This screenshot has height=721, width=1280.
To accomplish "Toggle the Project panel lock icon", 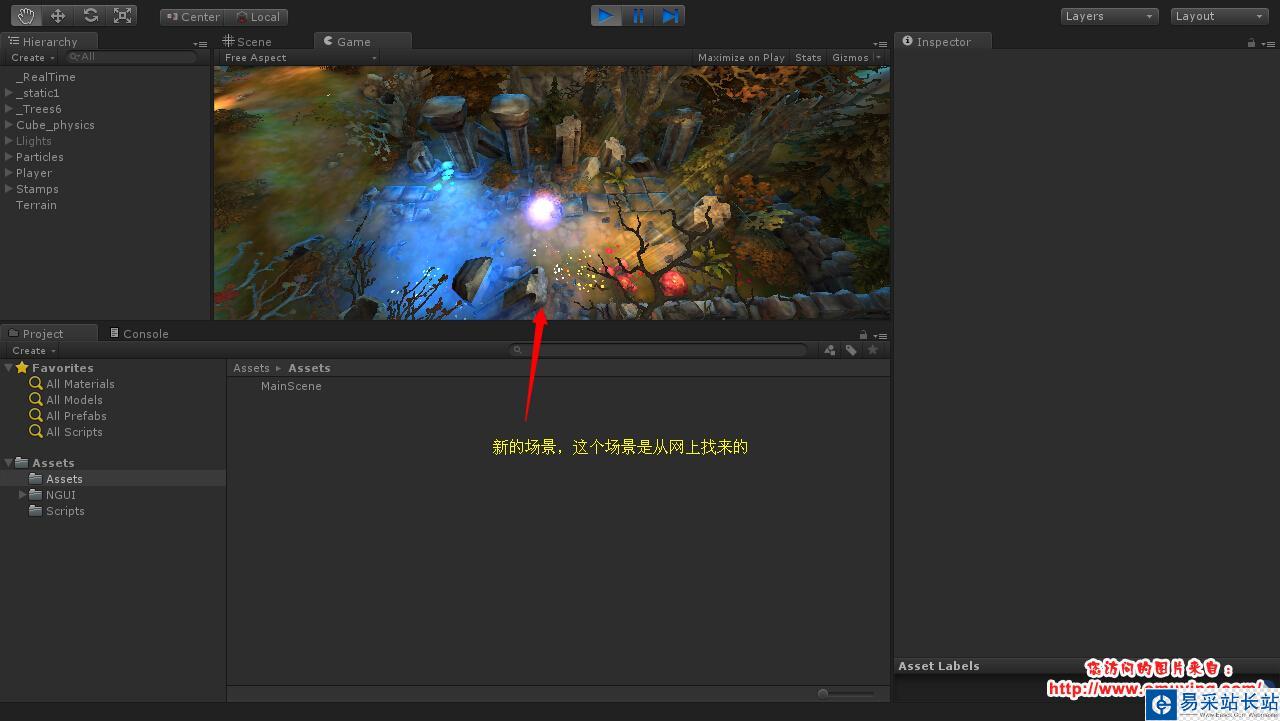I will 863,335.
